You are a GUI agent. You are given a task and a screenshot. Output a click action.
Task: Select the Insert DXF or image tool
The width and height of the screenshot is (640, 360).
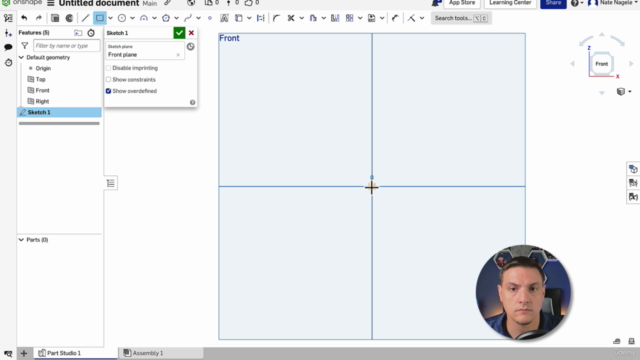(371, 18)
